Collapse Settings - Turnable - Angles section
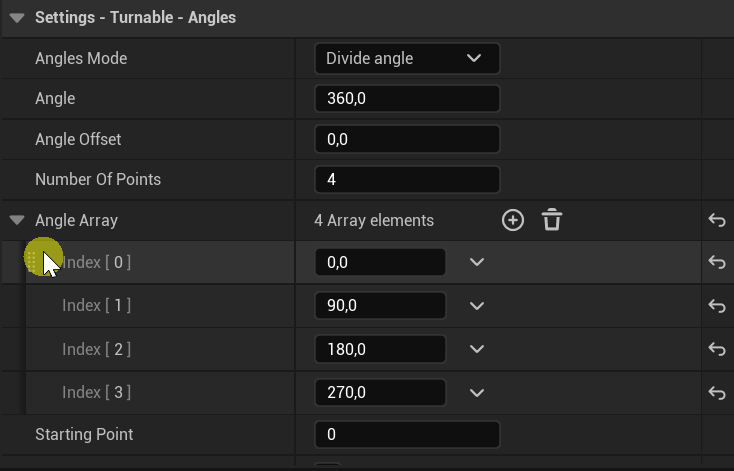734x471 pixels. tap(16, 18)
